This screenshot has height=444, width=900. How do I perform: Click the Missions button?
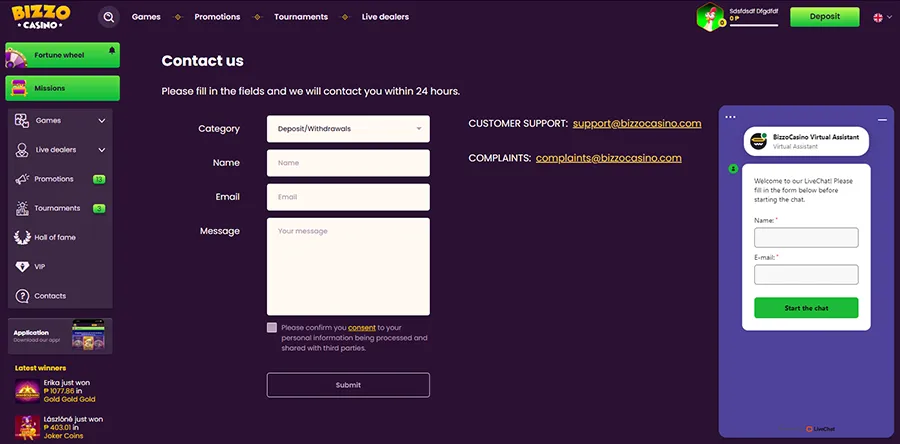[x=63, y=88]
